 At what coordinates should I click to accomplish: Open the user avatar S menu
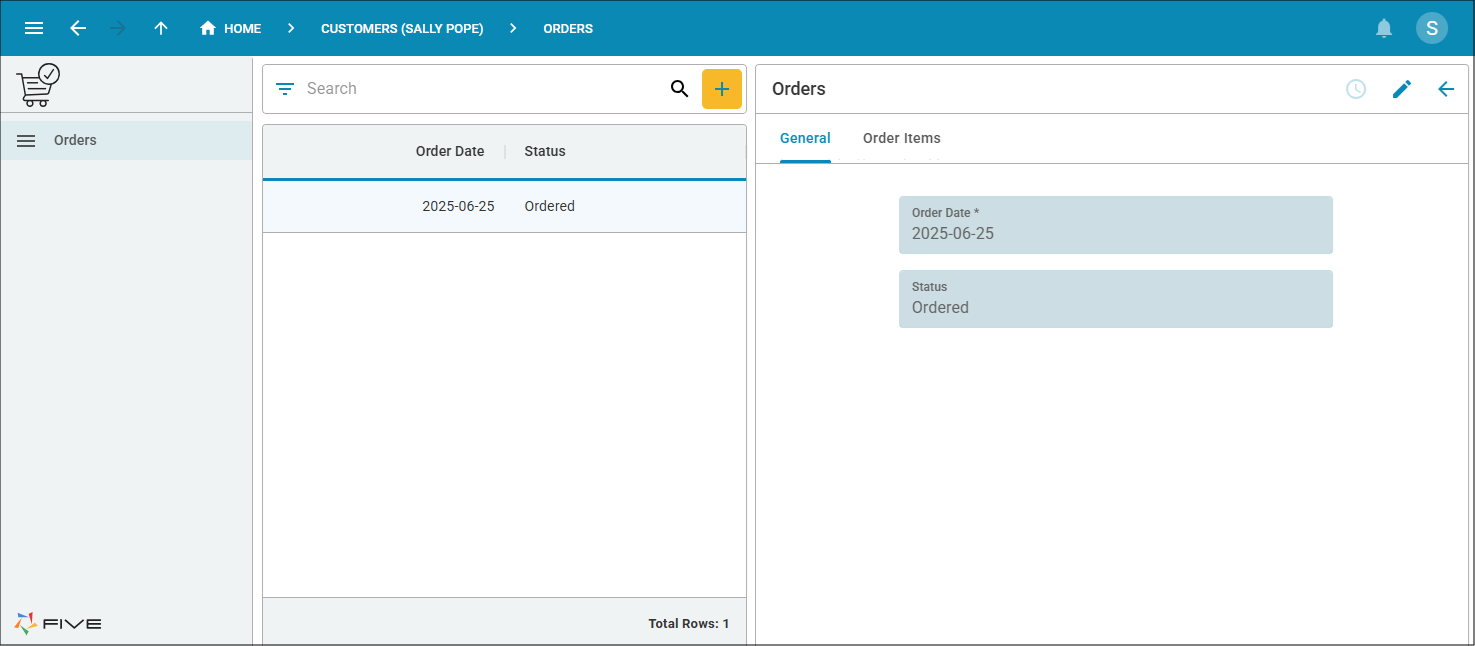tap(1431, 28)
